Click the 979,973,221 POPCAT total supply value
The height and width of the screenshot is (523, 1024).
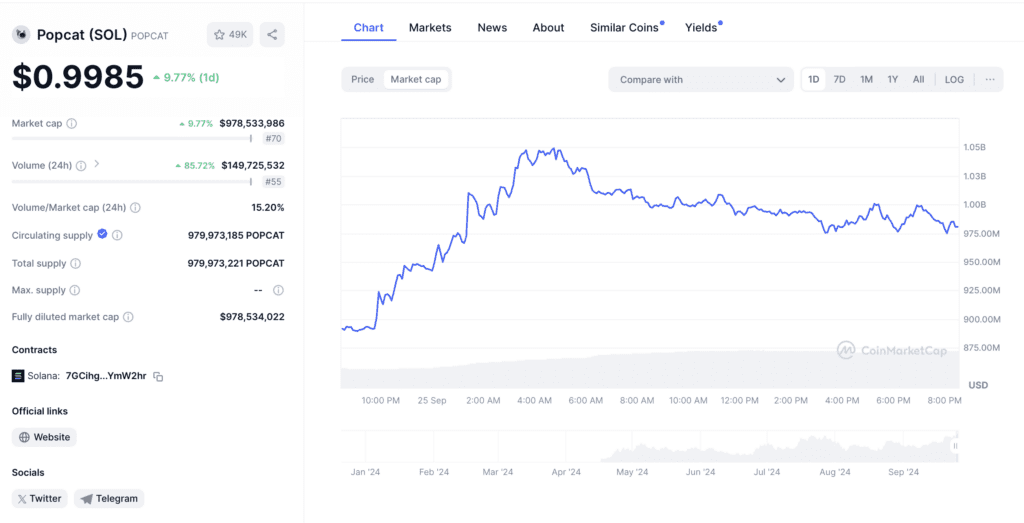click(236, 264)
